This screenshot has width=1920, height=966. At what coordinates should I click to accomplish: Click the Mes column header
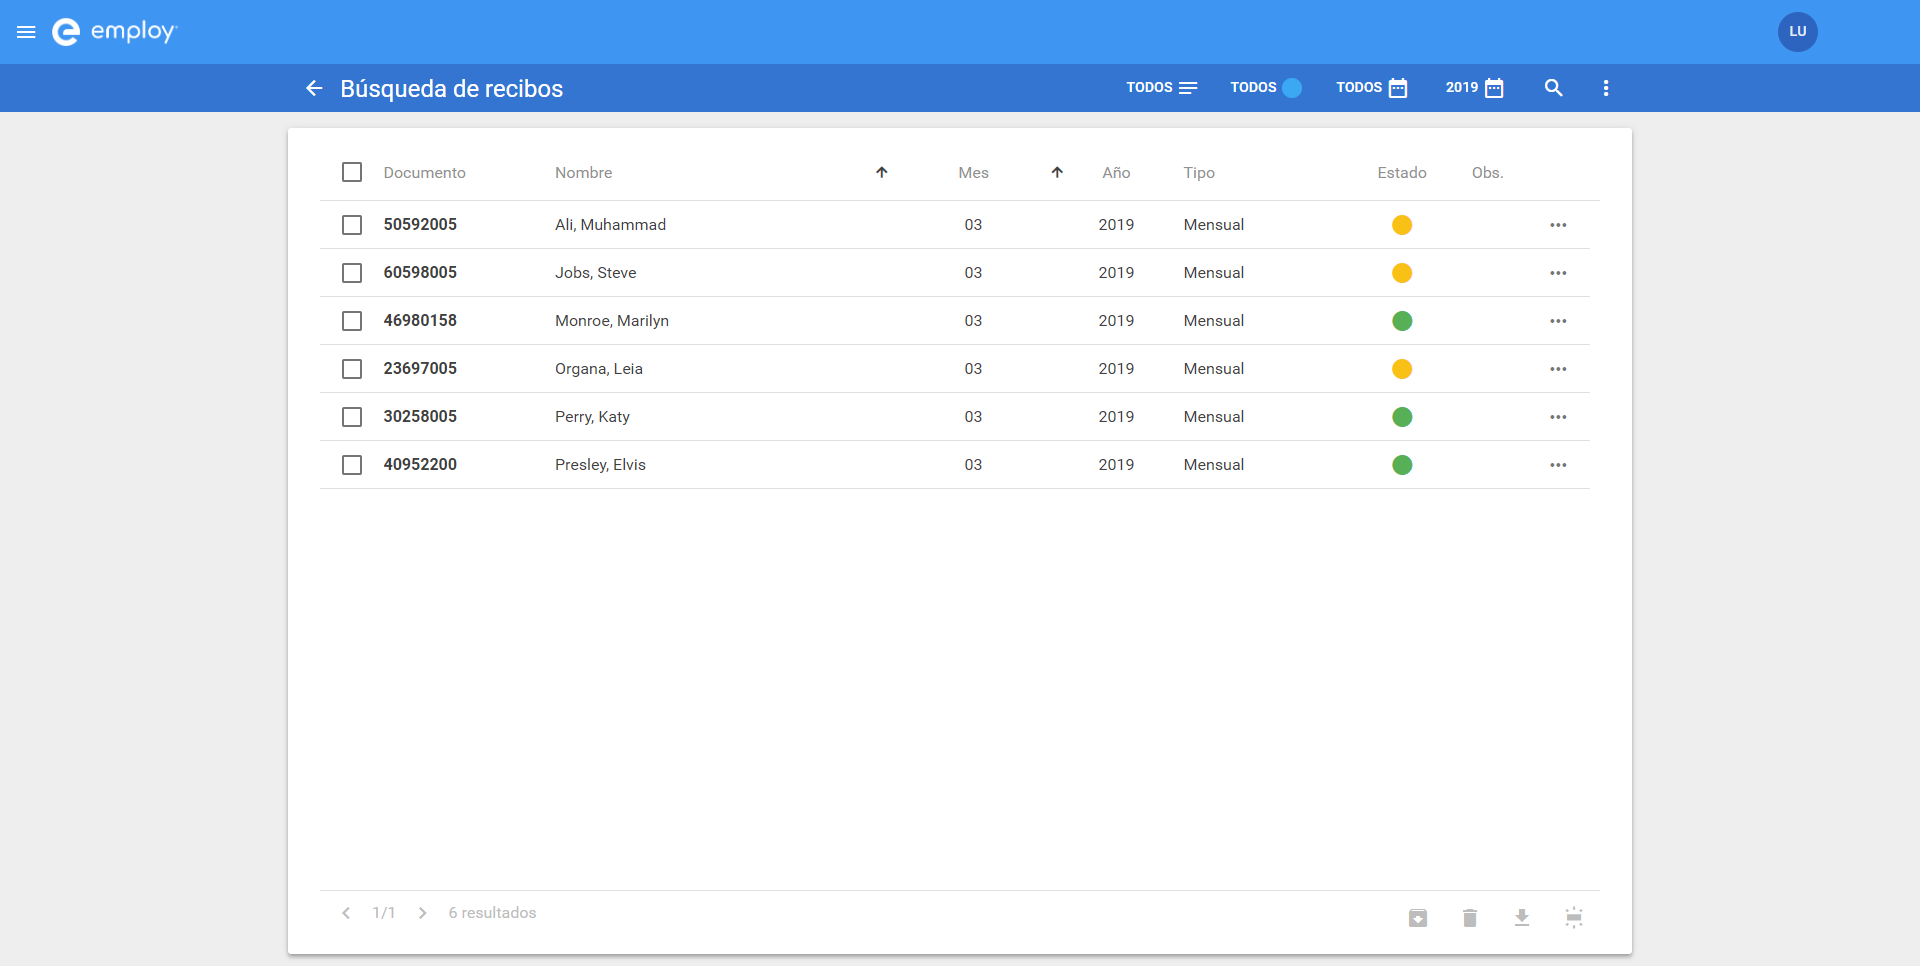pyautogui.click(x=973, y=172)
